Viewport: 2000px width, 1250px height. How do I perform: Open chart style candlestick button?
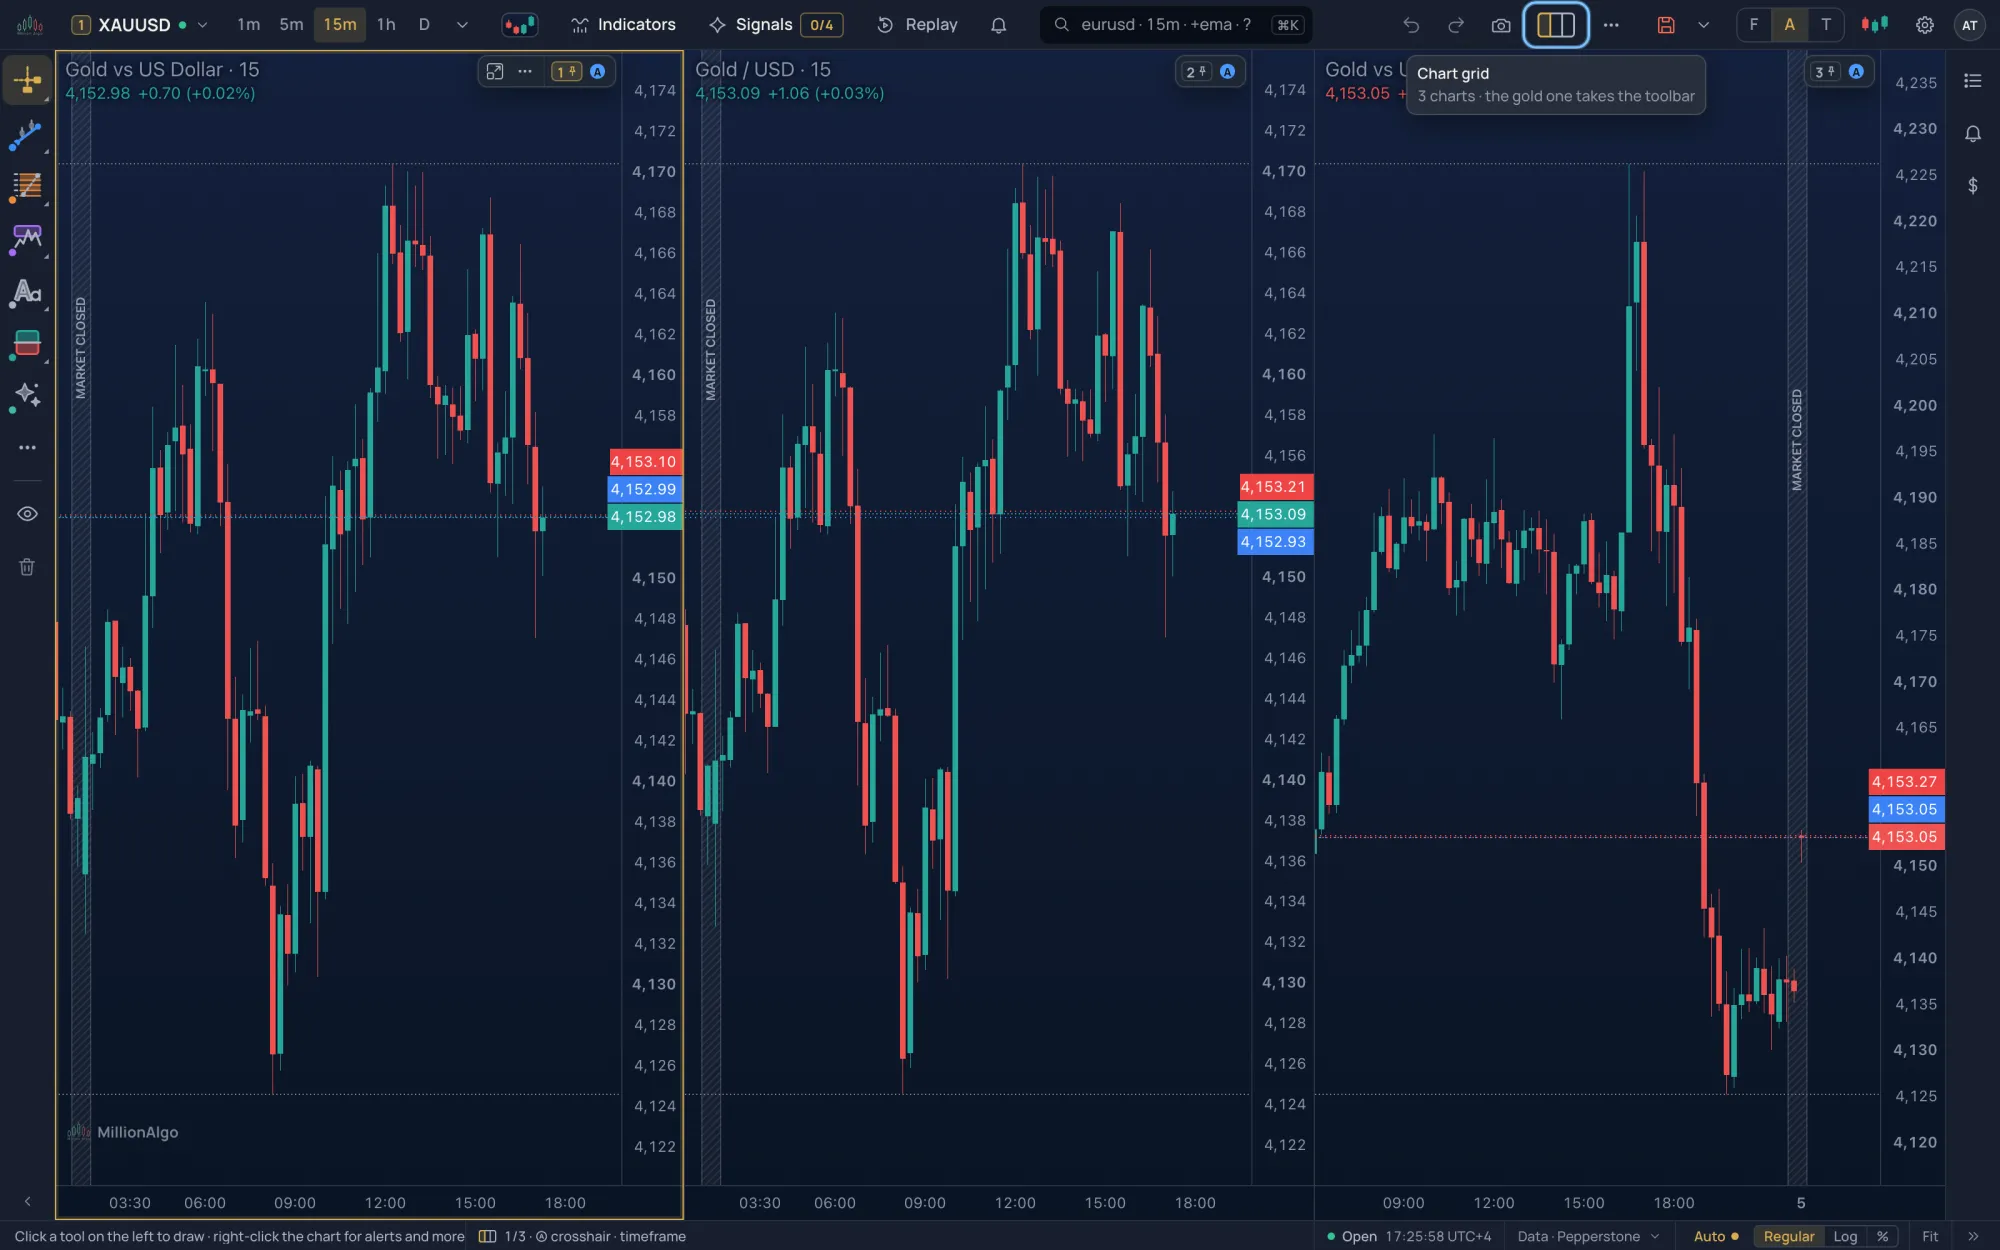point(519,25)
